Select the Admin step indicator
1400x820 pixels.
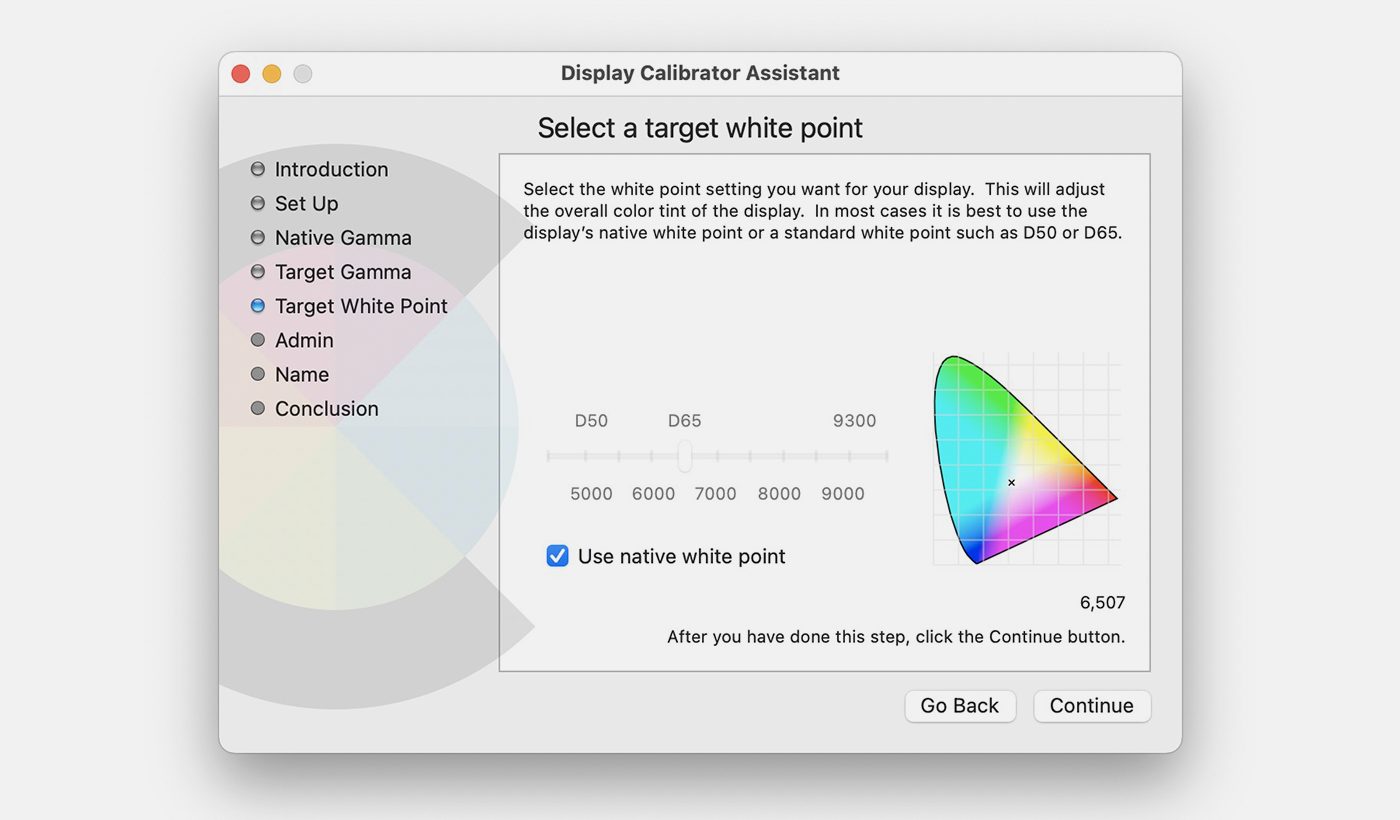(x=258, y=340)
